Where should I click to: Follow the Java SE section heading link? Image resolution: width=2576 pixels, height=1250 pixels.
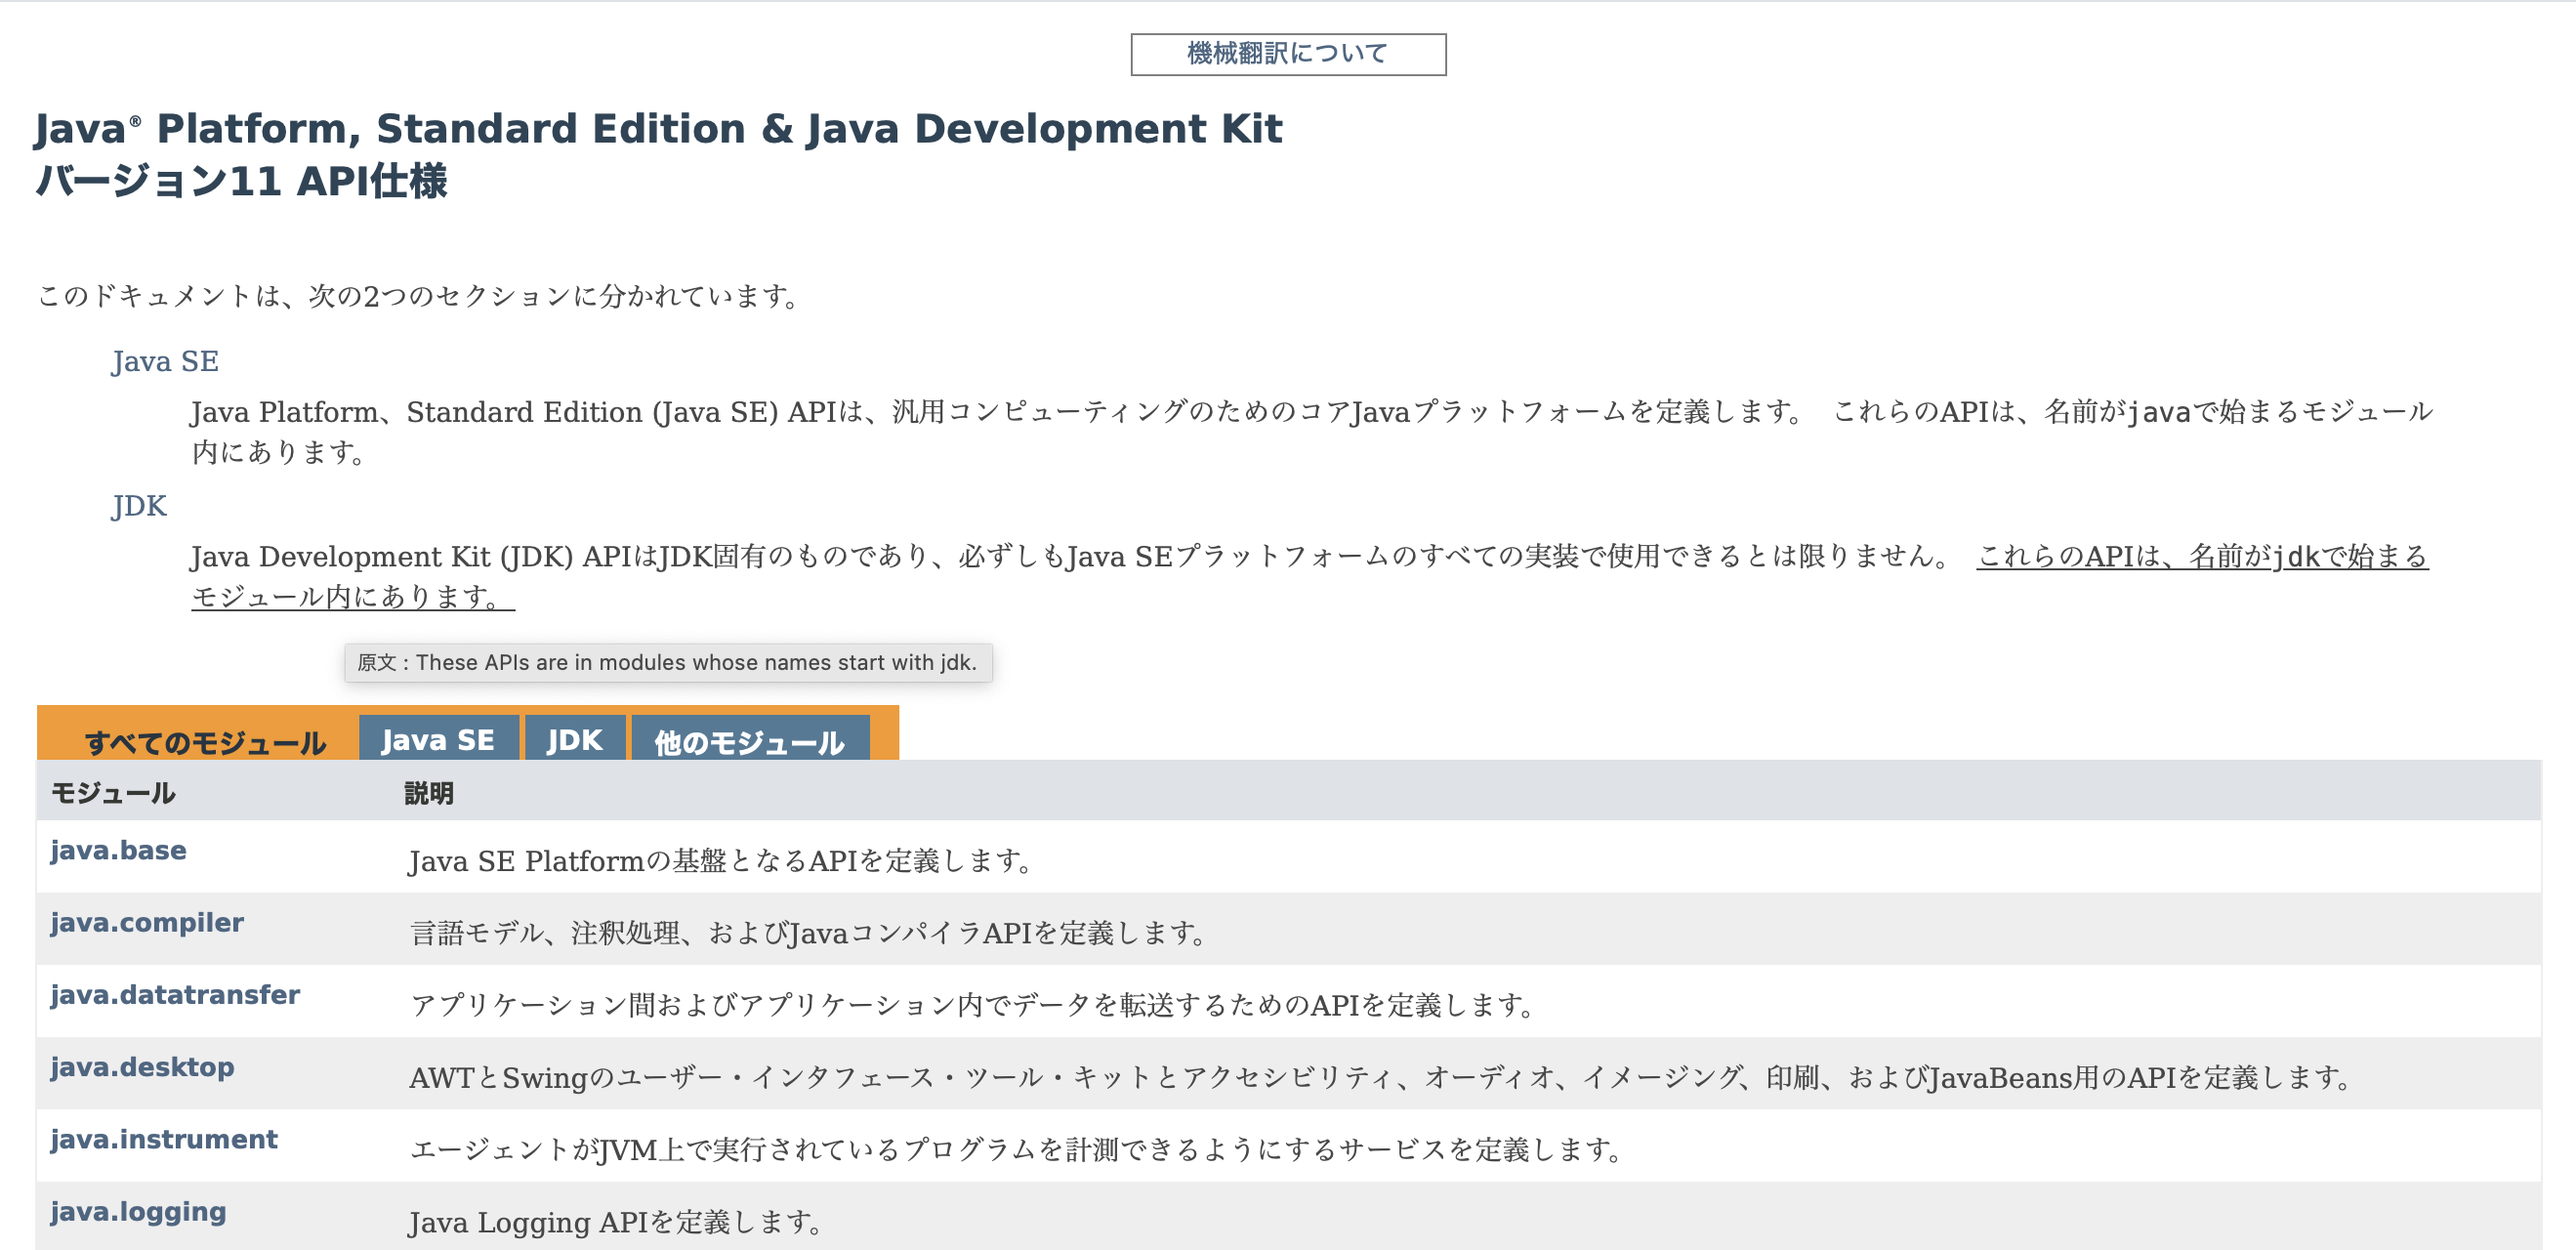pyautogui.click(x=166, y=361)
